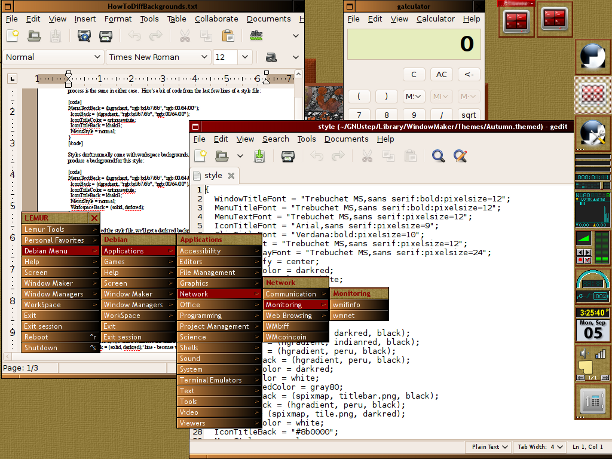Open the Tab Width dropdown in gedit
Image resolution: width=612 pixels, height=459 pixels.
[x=540, y=447]
